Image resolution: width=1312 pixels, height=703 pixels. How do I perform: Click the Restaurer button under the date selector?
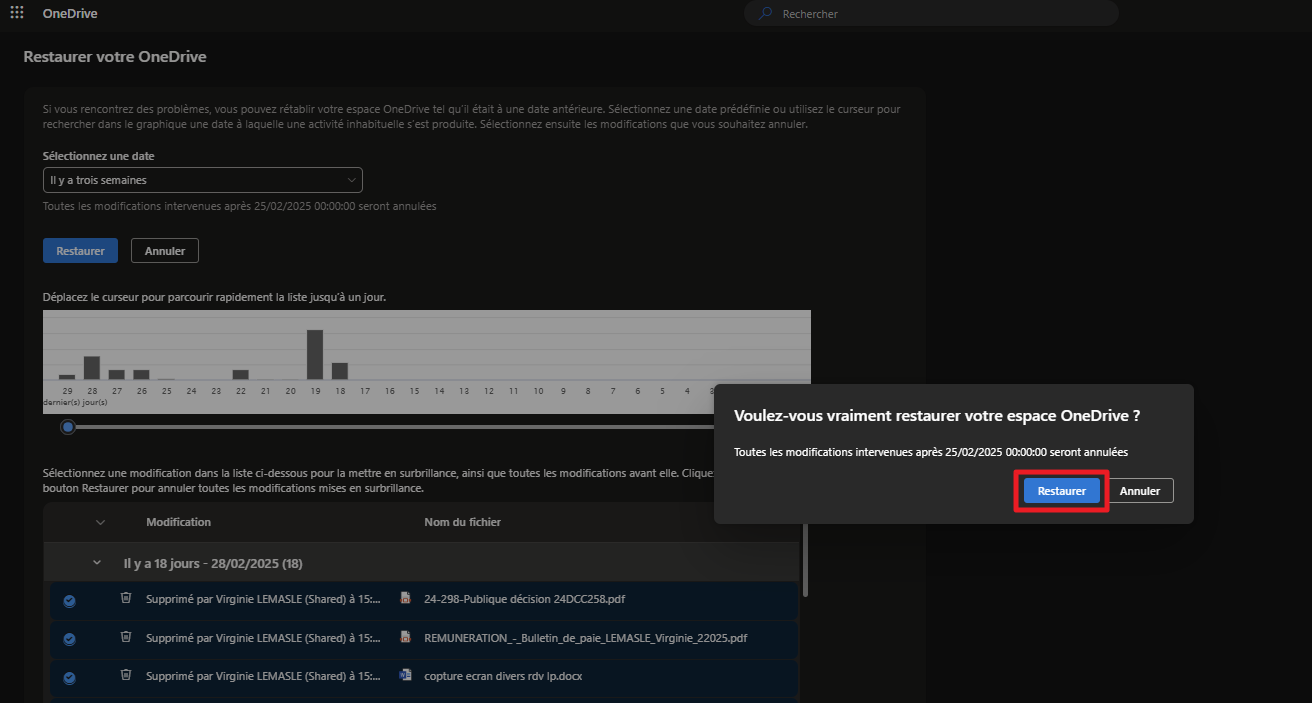(80, 251)
